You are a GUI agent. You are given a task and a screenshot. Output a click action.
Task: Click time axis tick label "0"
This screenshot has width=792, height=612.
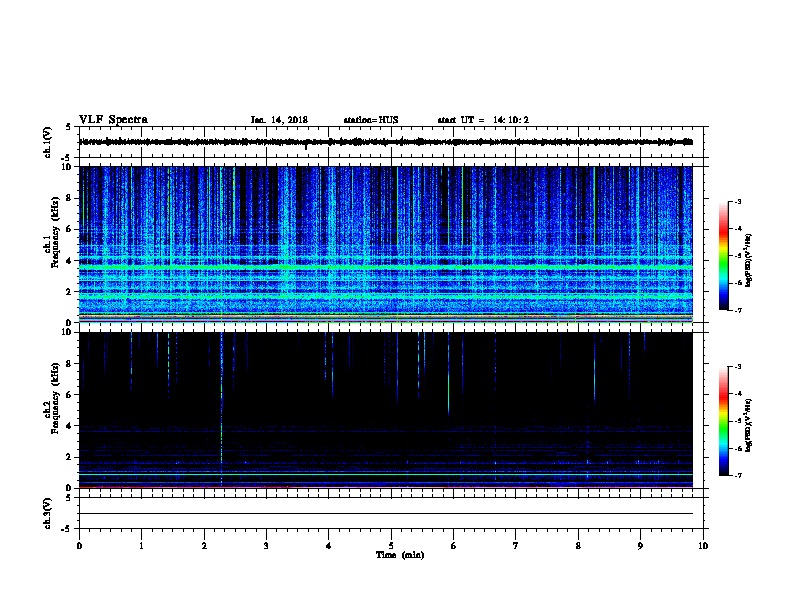point(79,545)
